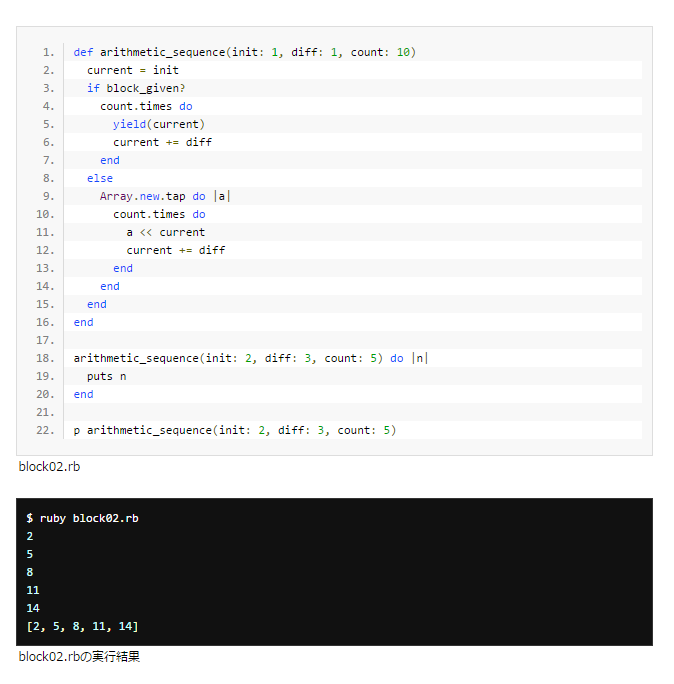The image size is (674, 684).
Task: Click the output value 14 in the terminal
Action: pos(33,608)
